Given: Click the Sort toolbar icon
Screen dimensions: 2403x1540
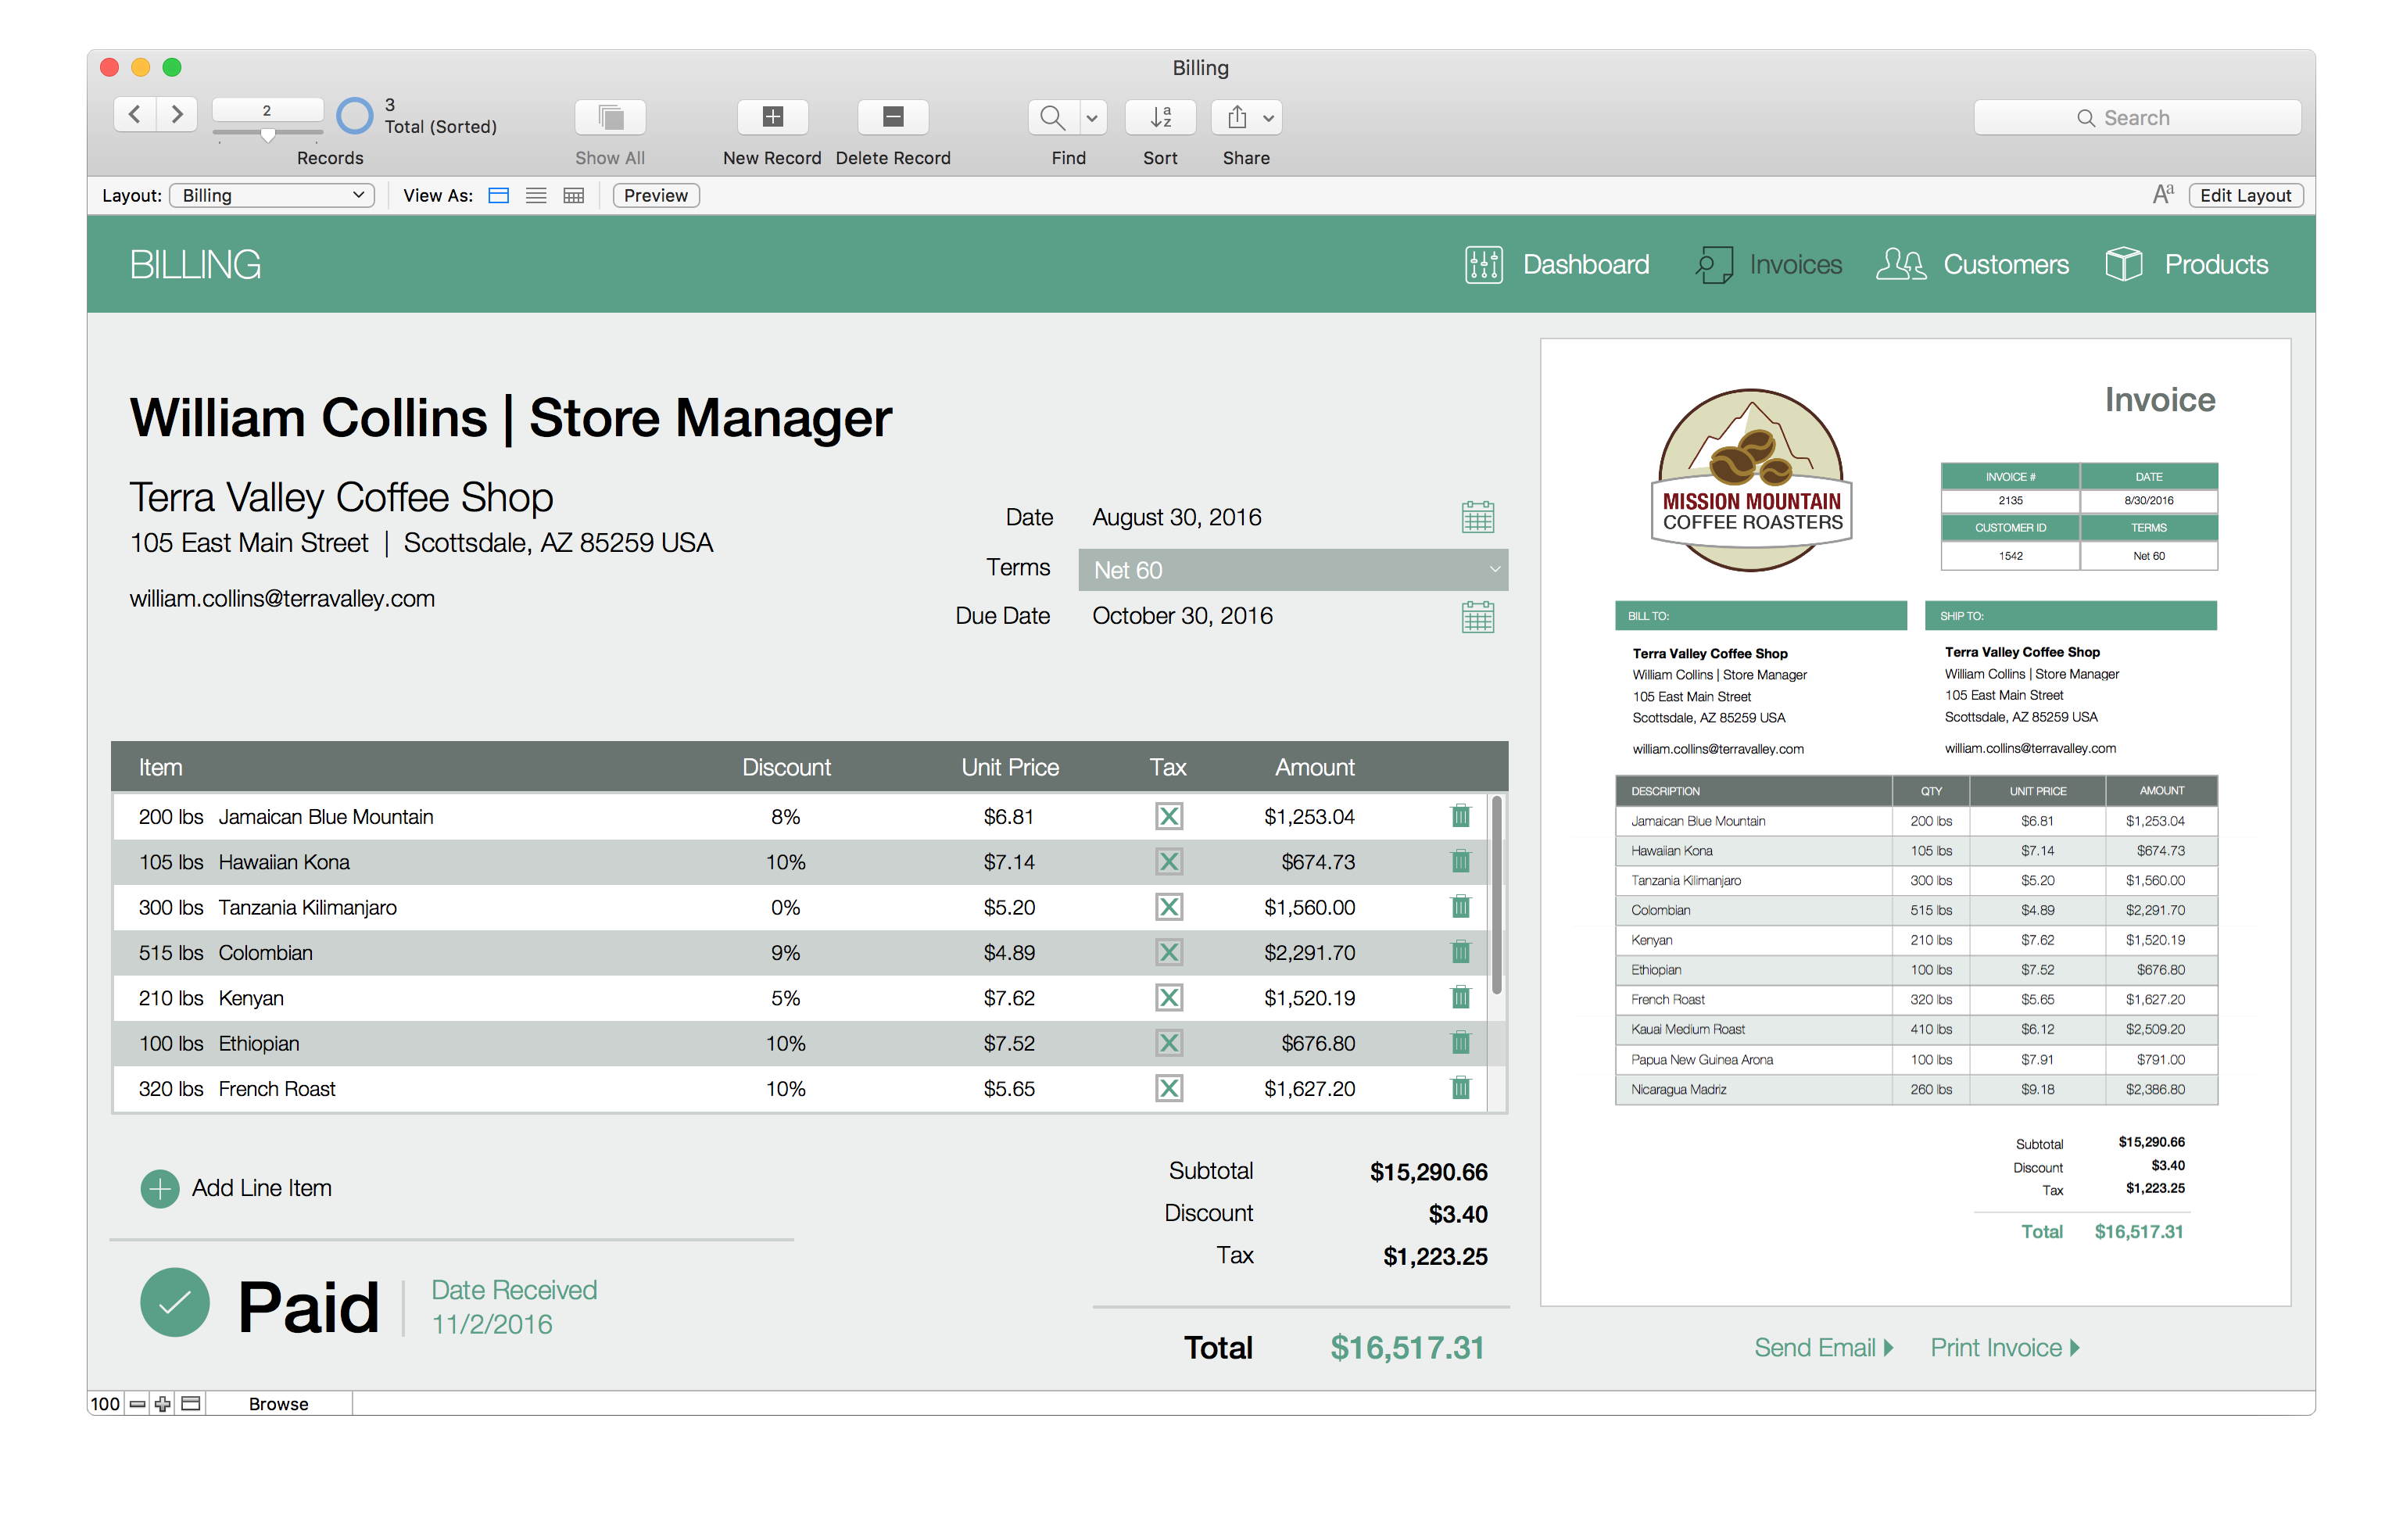Looking at the screenshot, I should click(1160, 117).
